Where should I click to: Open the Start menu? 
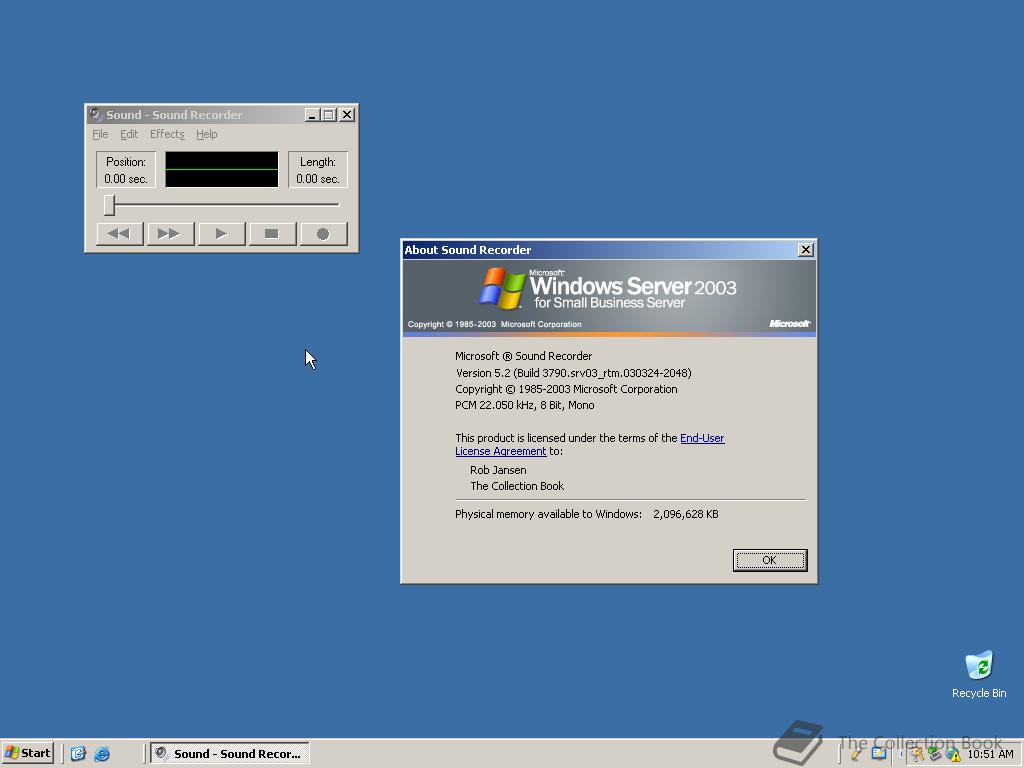(27, 753)
